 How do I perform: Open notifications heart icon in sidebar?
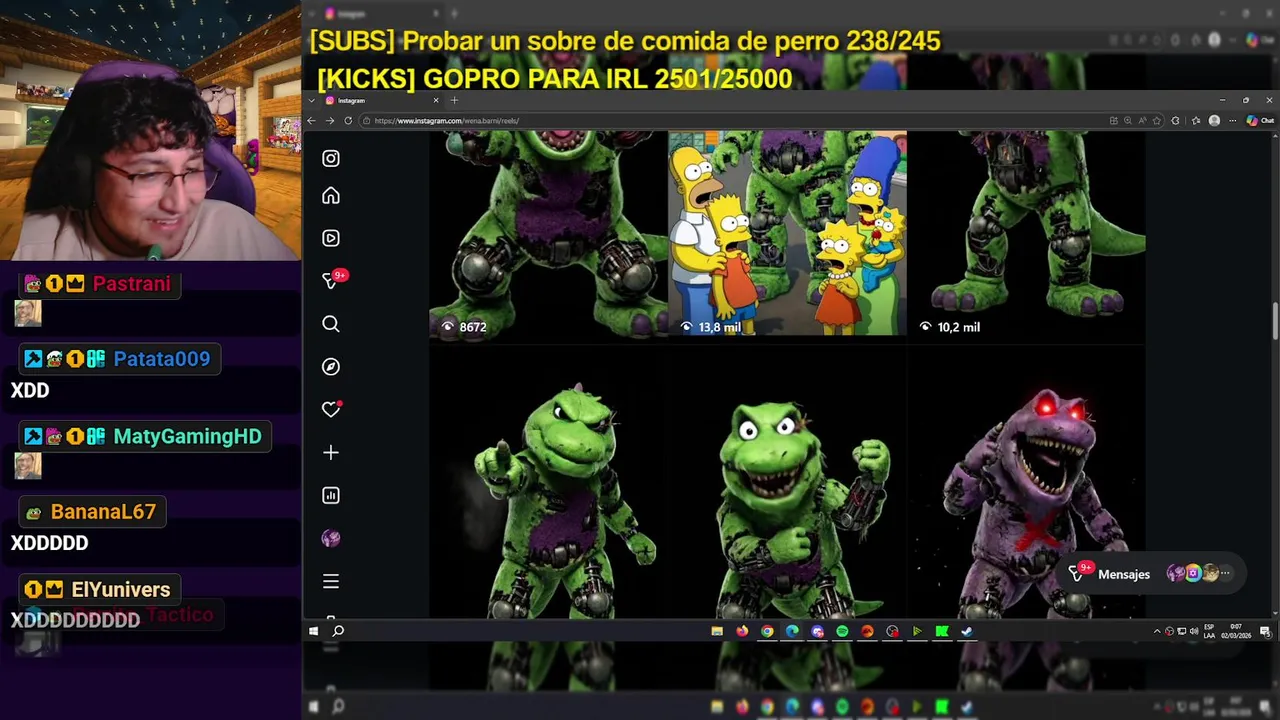[331, 409]
